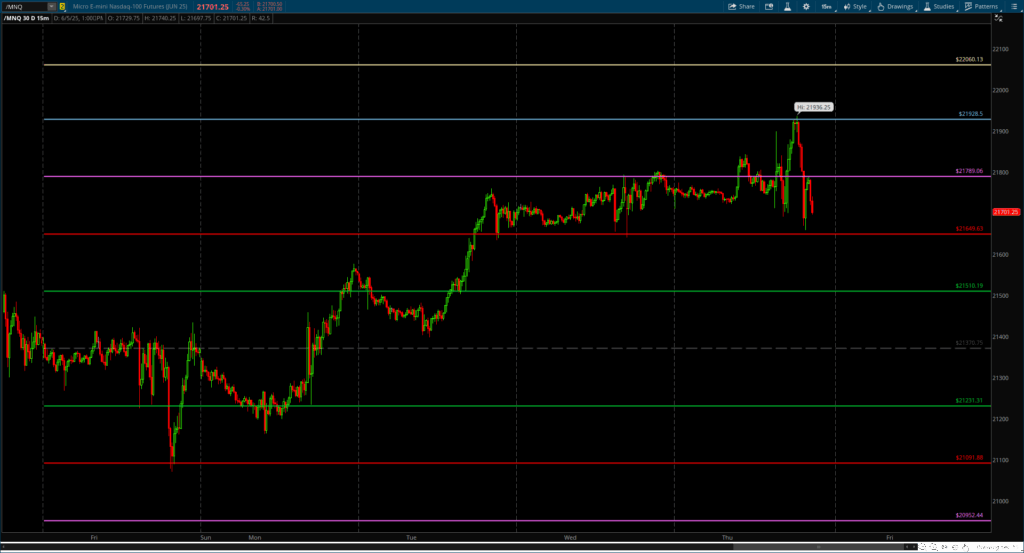
Task: Click the Hi: 21936.25 bubble
Action: point(814,107)
